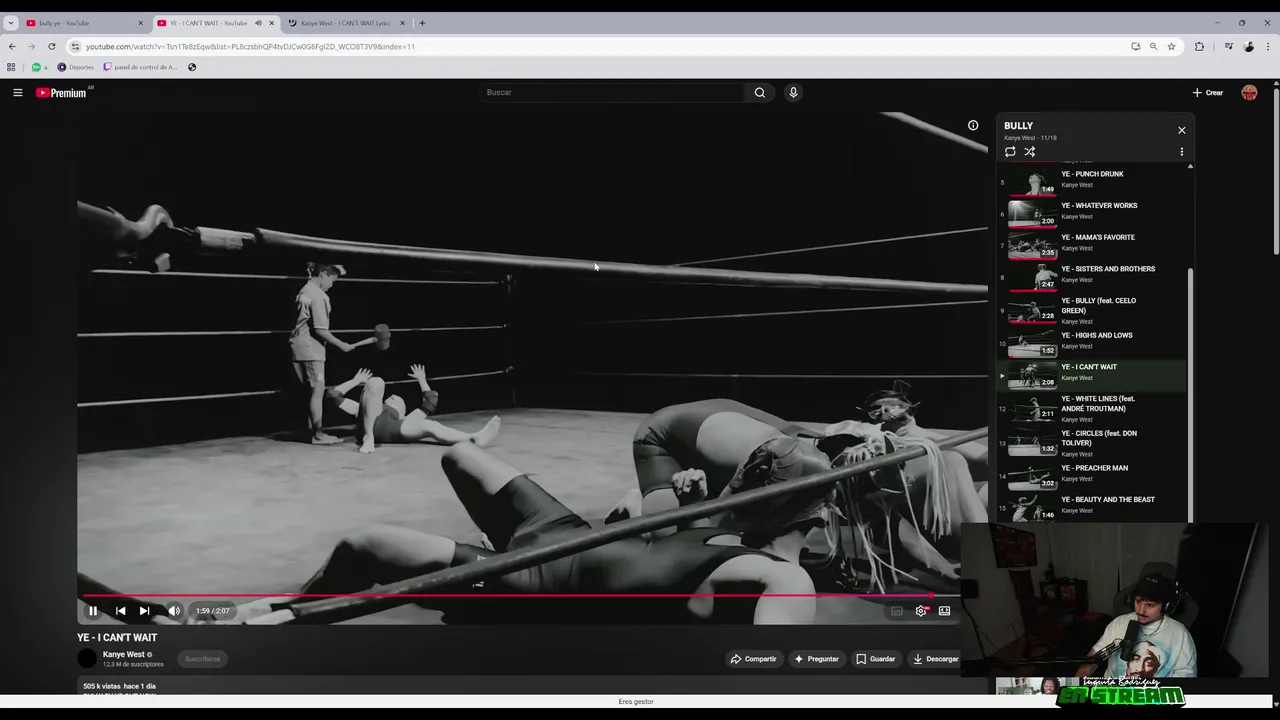Play YE - WHITE LINES feat. André Troutman
1280x720 pixels.
(x=1092, y=409)
